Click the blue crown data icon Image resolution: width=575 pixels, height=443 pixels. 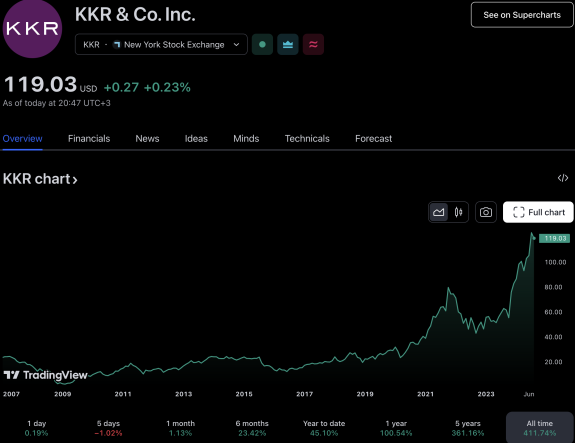pyautogui.click(x=288, y=44)
